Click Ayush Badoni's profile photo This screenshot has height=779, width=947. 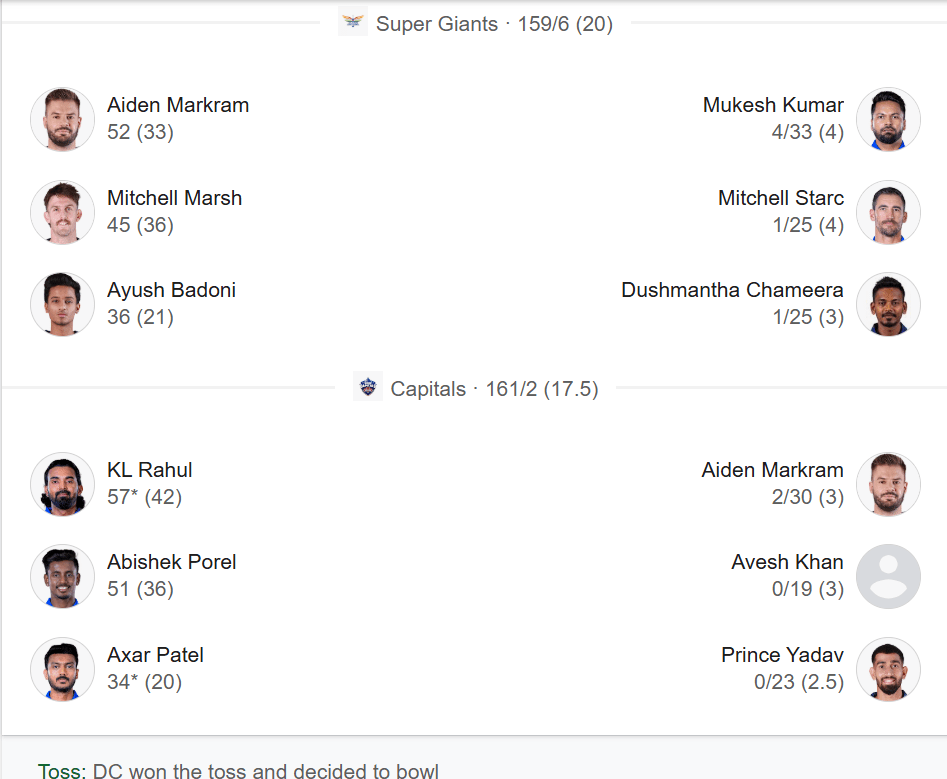(x=62, y=304)
